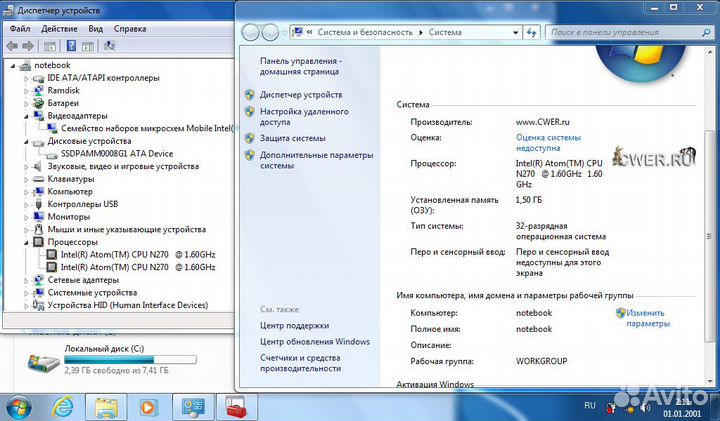Expand IDE ATA/ATAPI controllers node
Screen dimensions: 720x421
[27, 78]
